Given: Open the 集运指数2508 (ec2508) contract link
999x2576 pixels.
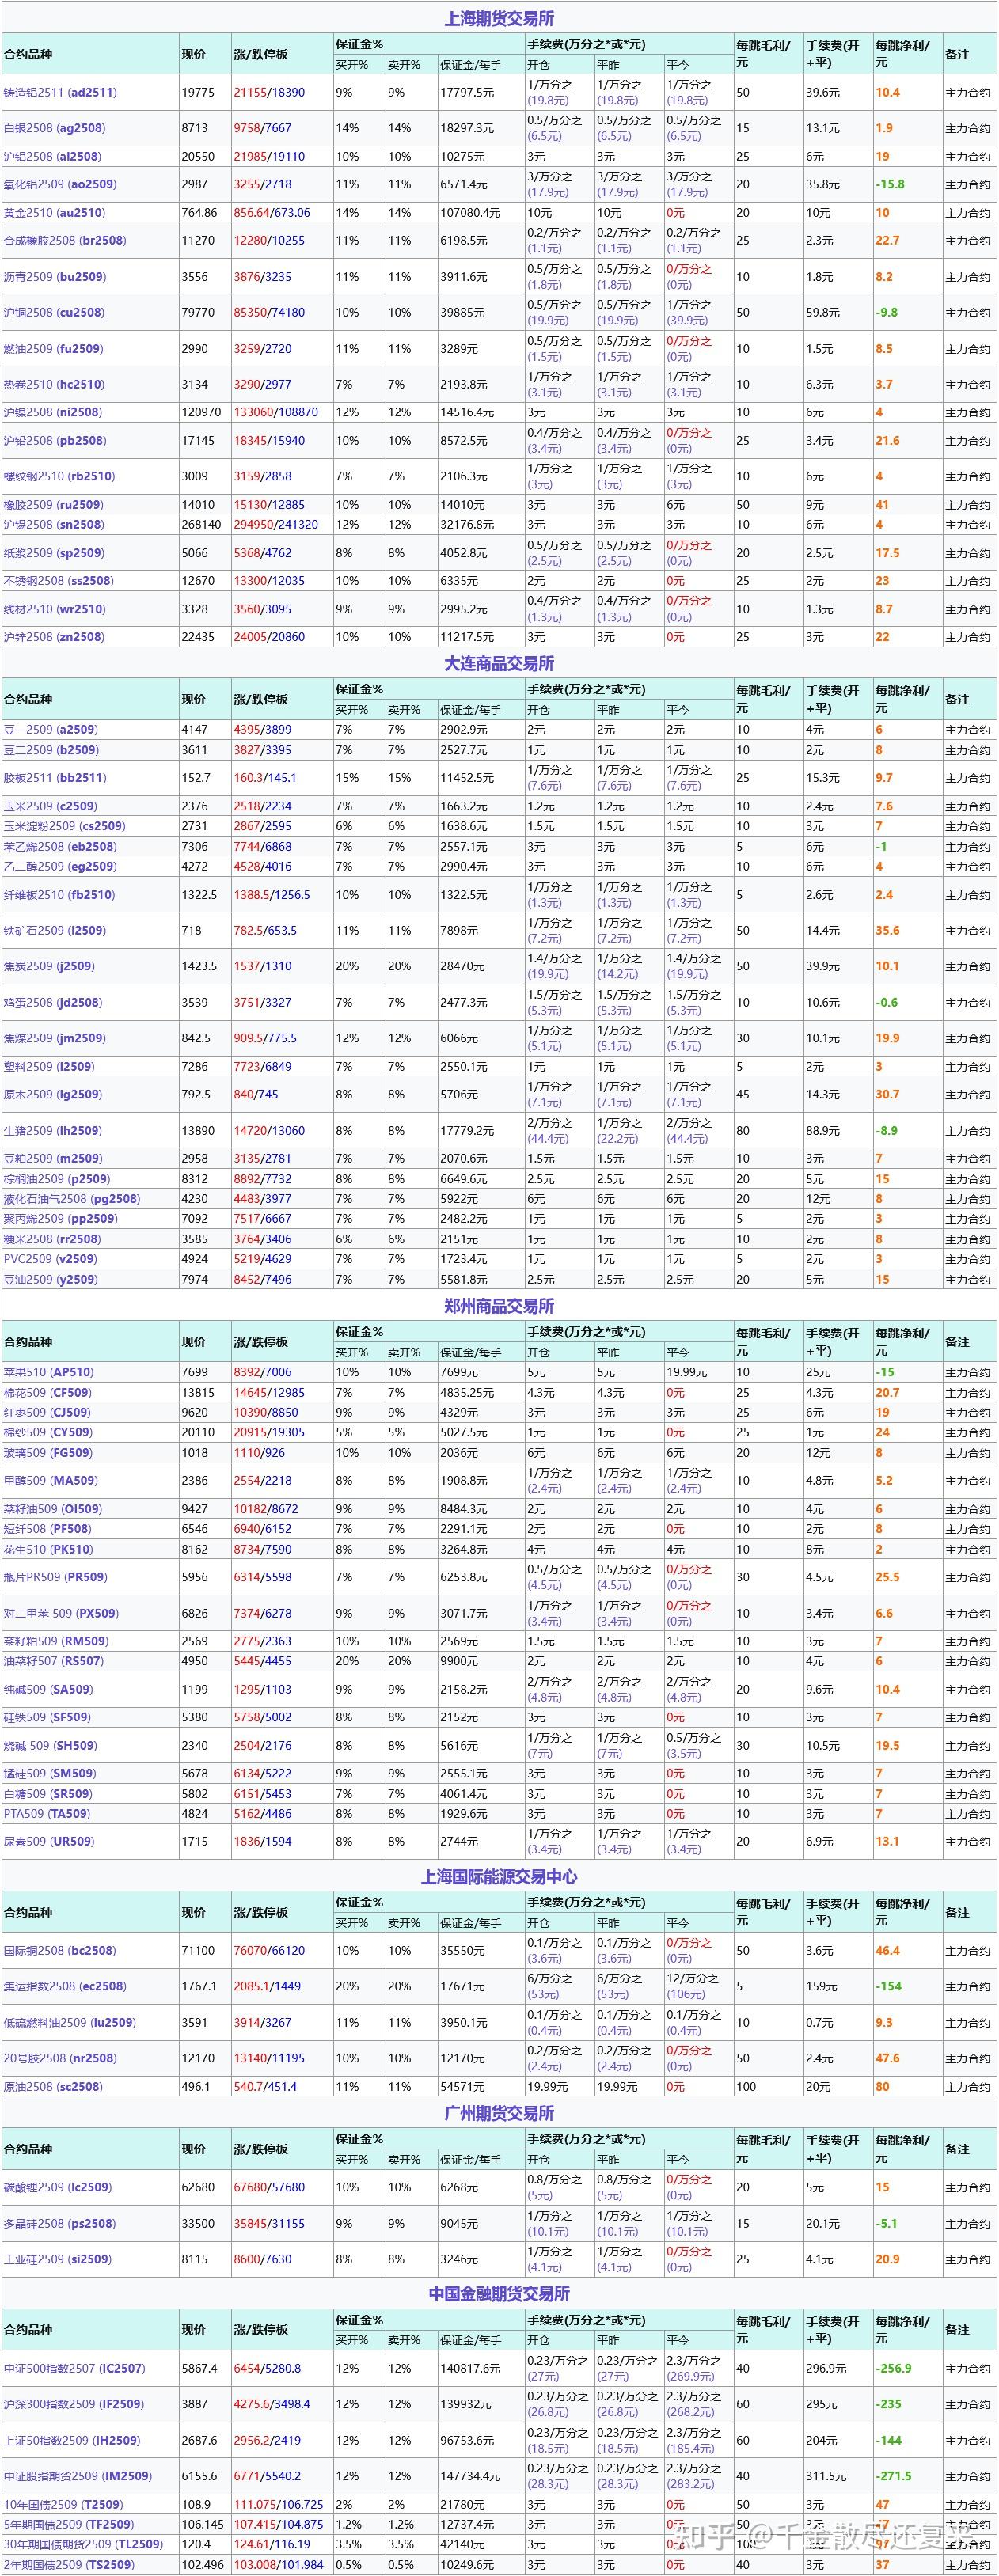Looking at the screenshot, I should (x=65, y=1986).
